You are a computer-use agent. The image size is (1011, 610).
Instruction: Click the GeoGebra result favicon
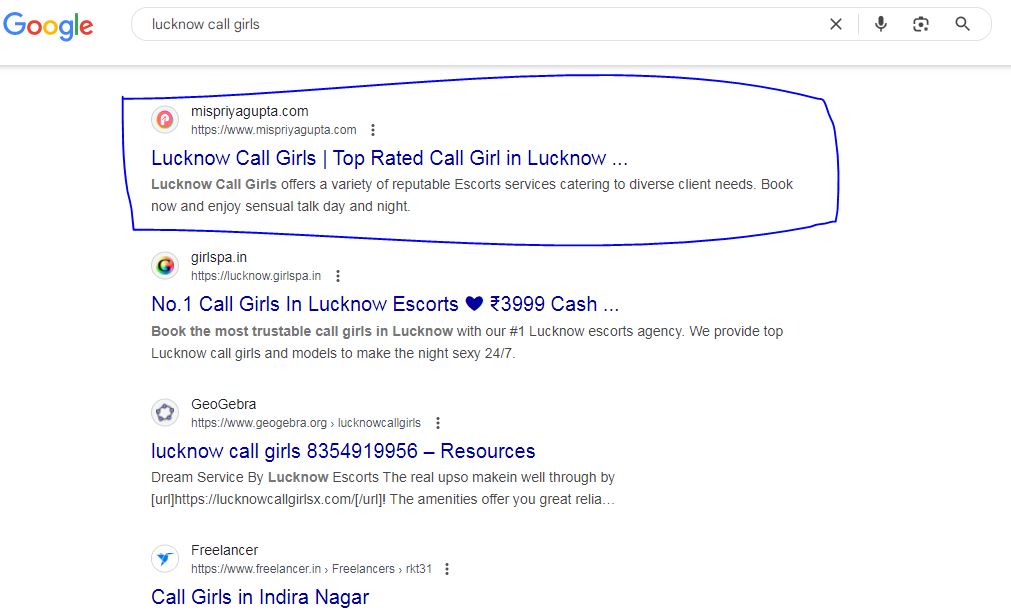(164, 412)
